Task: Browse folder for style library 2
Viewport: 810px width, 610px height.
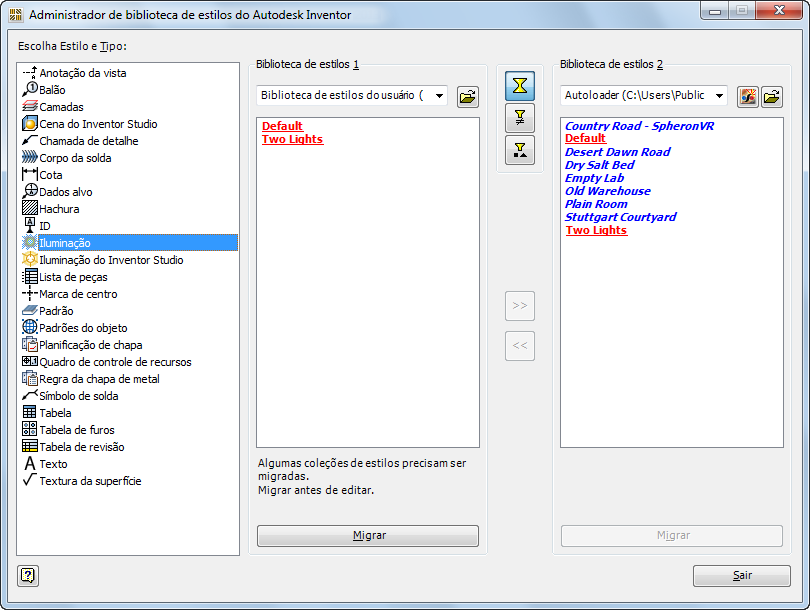Action: coord(772,97)
